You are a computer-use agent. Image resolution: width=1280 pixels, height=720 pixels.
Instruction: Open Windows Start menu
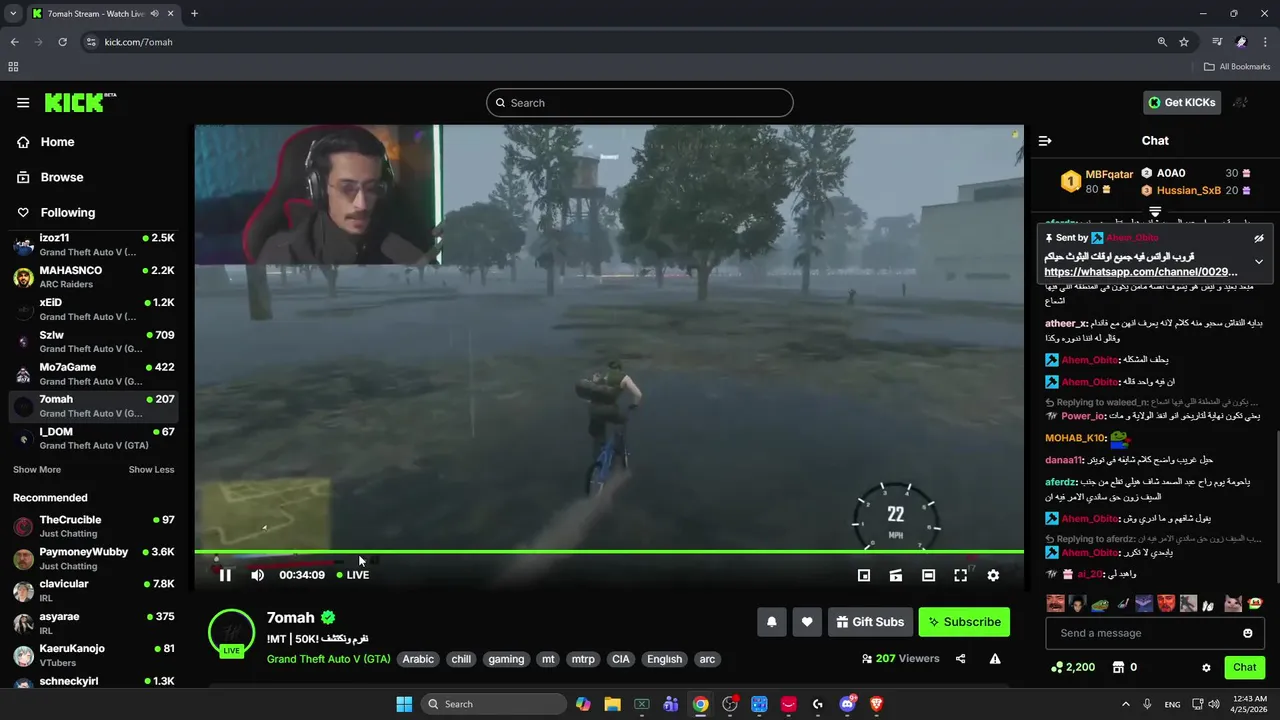(x=404, y=704)
